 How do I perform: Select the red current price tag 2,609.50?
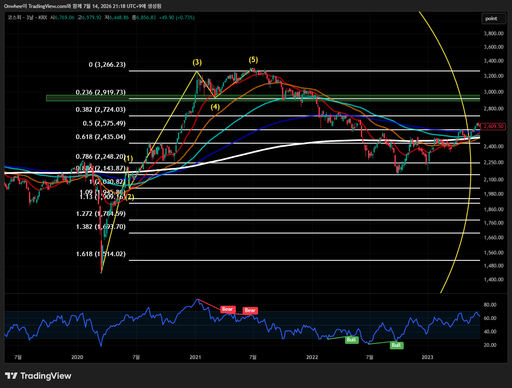coord(494,126)
